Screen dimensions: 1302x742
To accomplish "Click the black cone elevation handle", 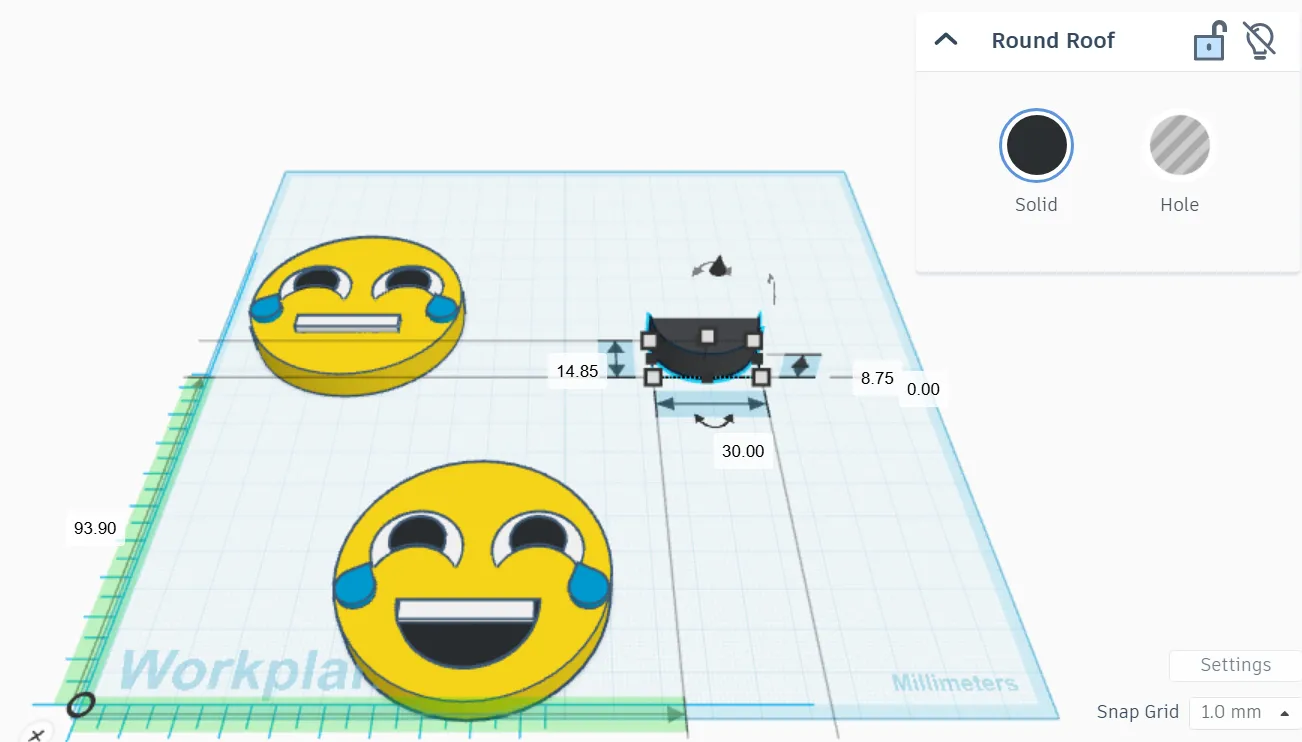I will click(x=718, y=267).
